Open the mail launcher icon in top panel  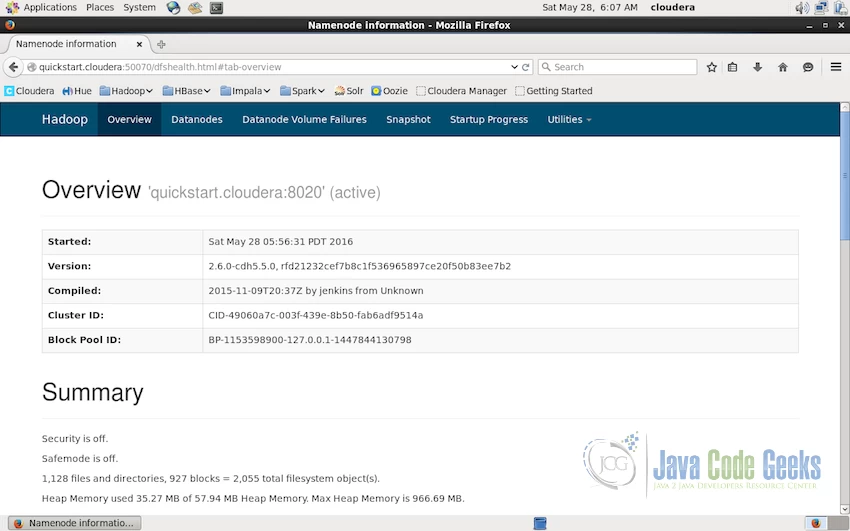click(195, 8)
